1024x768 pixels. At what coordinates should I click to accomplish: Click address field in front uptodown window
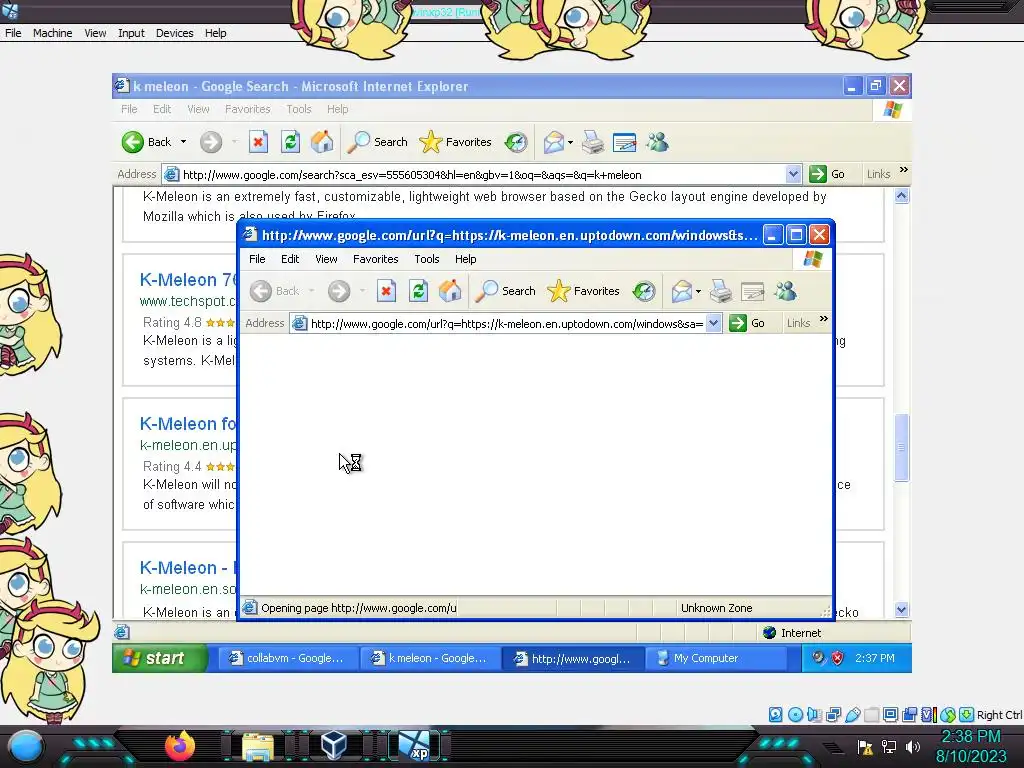[506, 323]
